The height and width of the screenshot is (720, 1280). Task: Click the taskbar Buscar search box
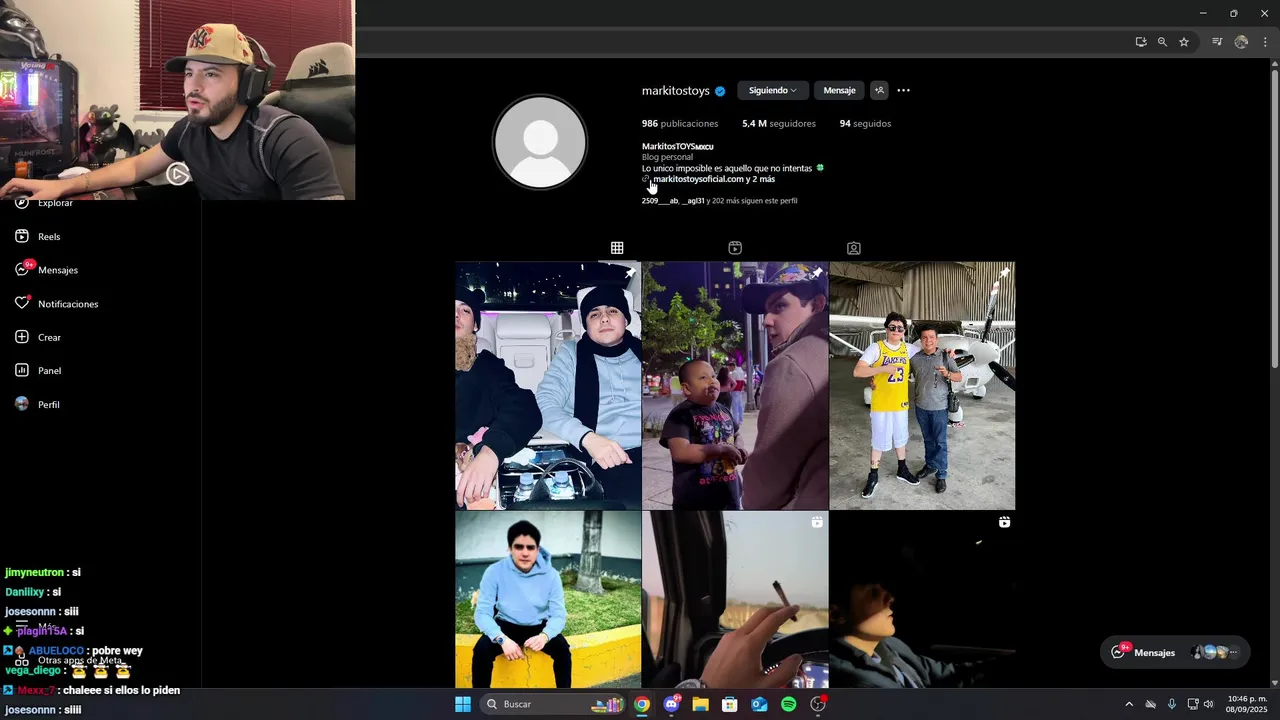(x=552, y=704)
